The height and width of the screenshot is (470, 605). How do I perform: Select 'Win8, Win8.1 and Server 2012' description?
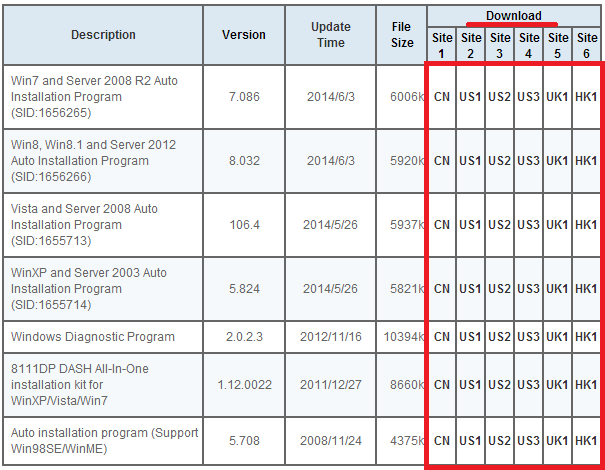[93, 145]
